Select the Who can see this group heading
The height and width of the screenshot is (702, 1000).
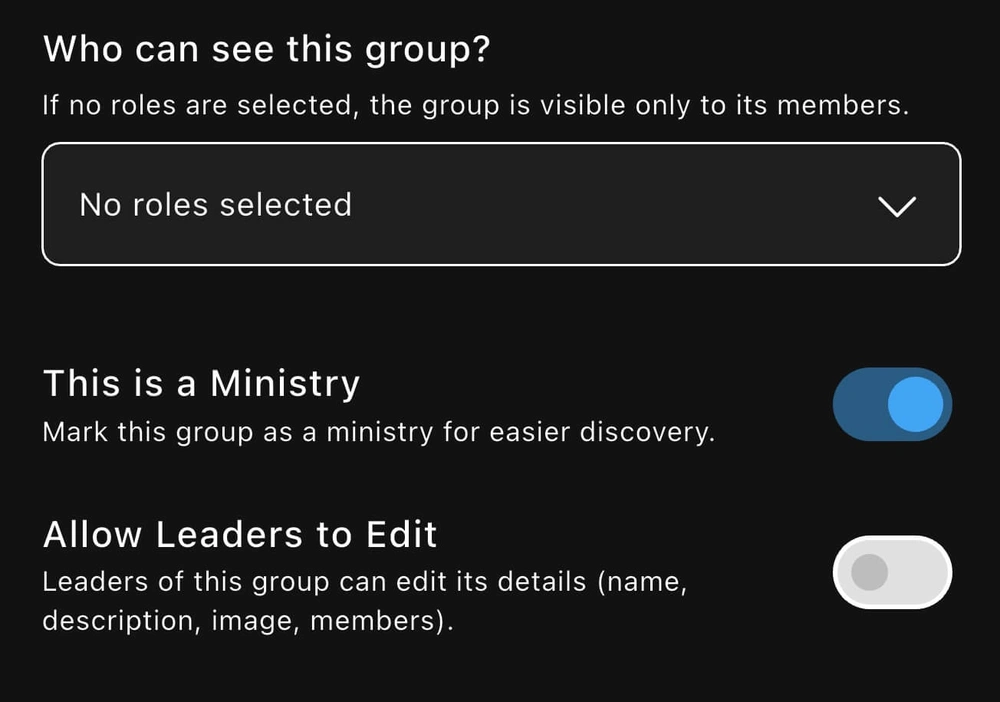click(x=265, y=48)
